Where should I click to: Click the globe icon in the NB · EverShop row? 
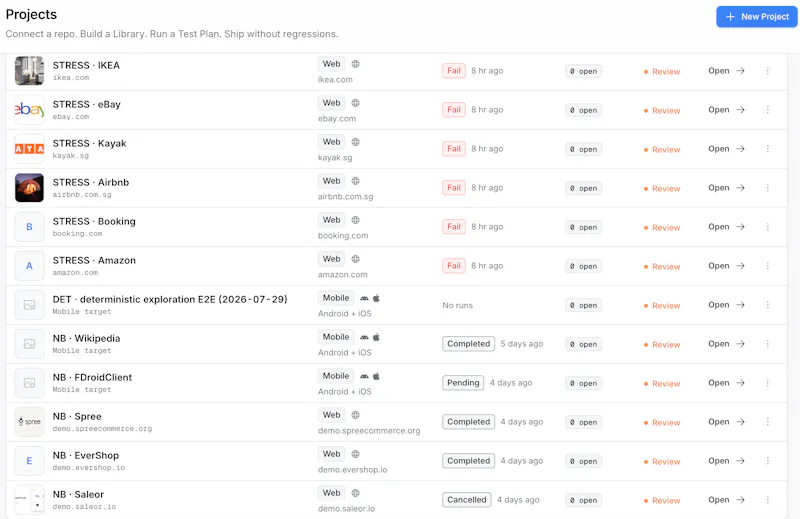pyautogui.click(x=356, y=454)
